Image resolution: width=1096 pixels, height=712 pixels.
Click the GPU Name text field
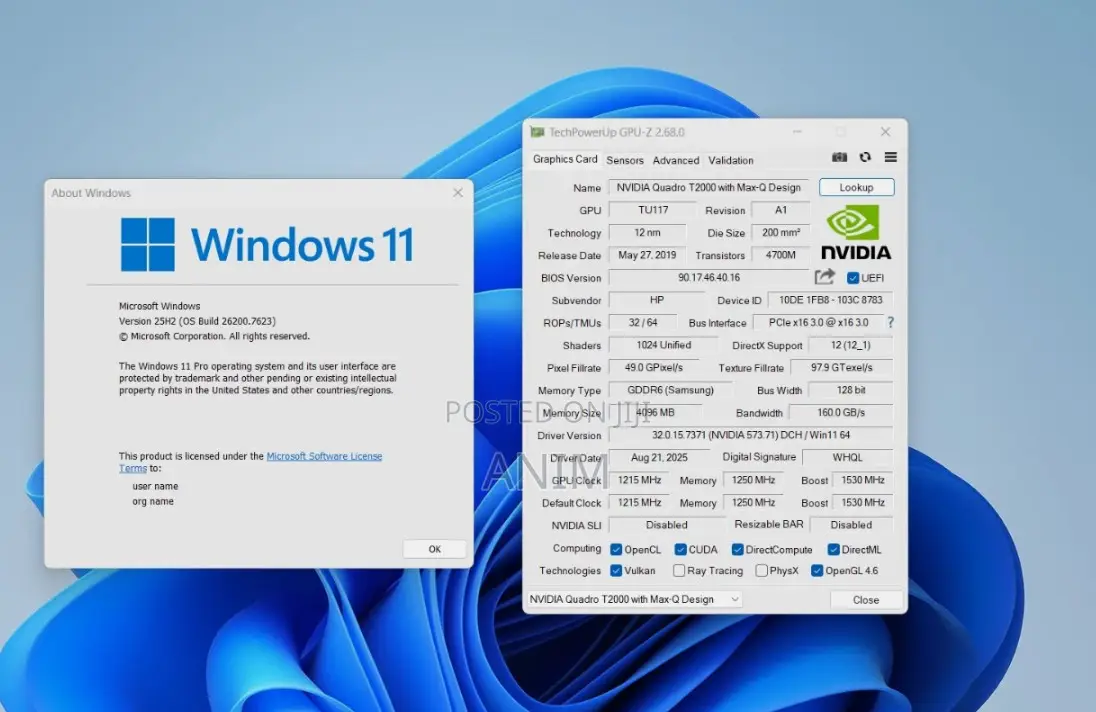click(708, 187)
